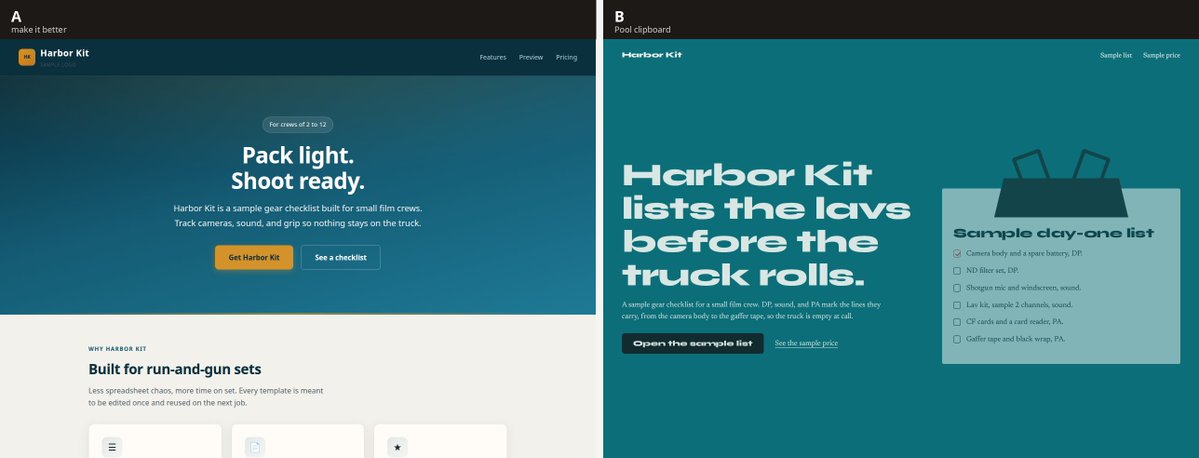This screenshot has width=1199, height=458.
Task: Click the Pool clipboard caption under B
Action: coord(642,30)
